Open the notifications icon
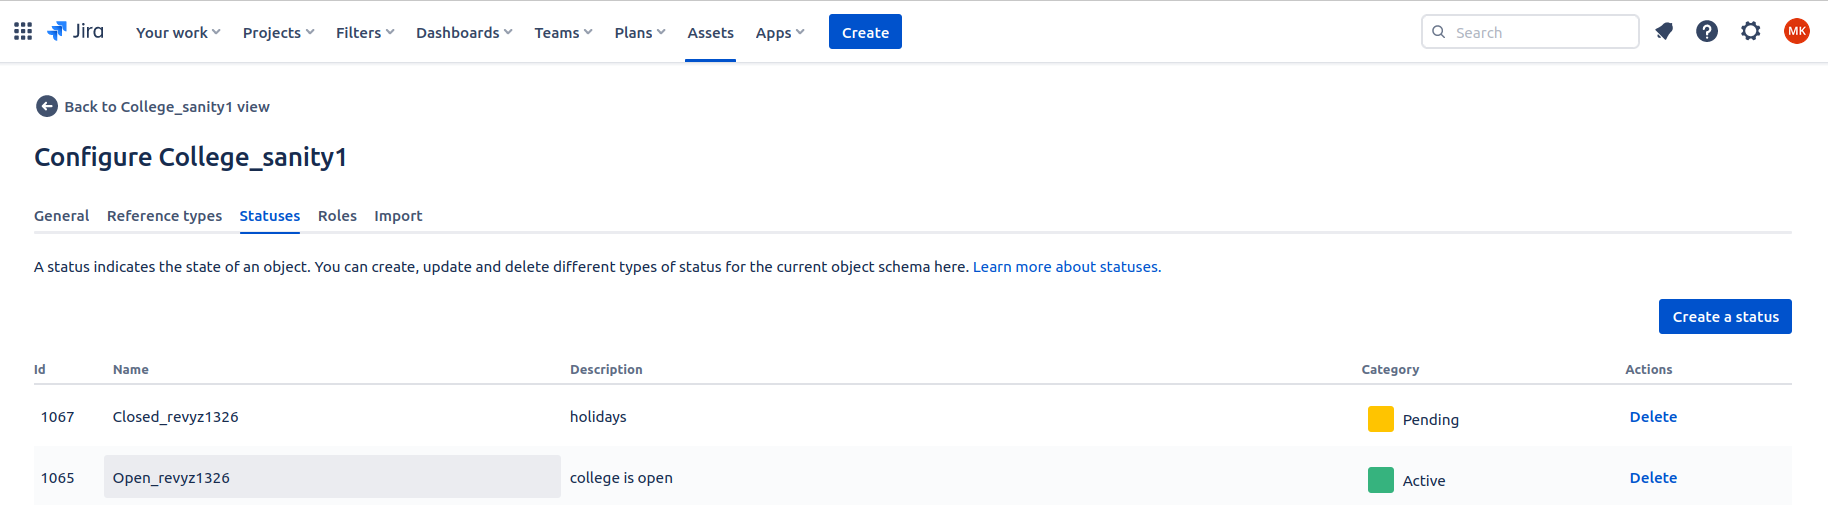Screen dimensions: 1828x505 click(1664, 32)
